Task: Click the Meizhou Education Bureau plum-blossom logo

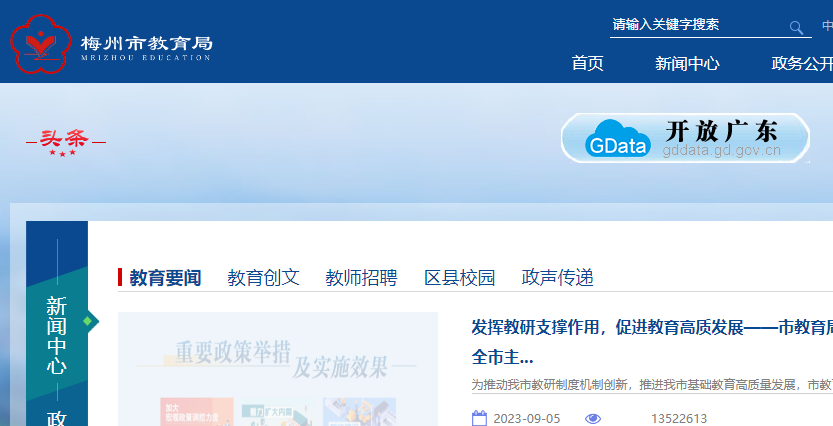Action: point(40,44)
